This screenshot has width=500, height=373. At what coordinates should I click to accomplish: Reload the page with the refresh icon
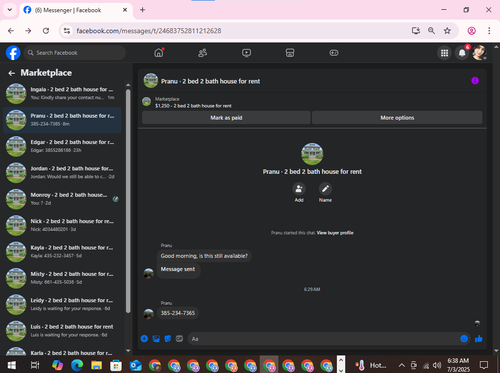click(x=46, y=31)
